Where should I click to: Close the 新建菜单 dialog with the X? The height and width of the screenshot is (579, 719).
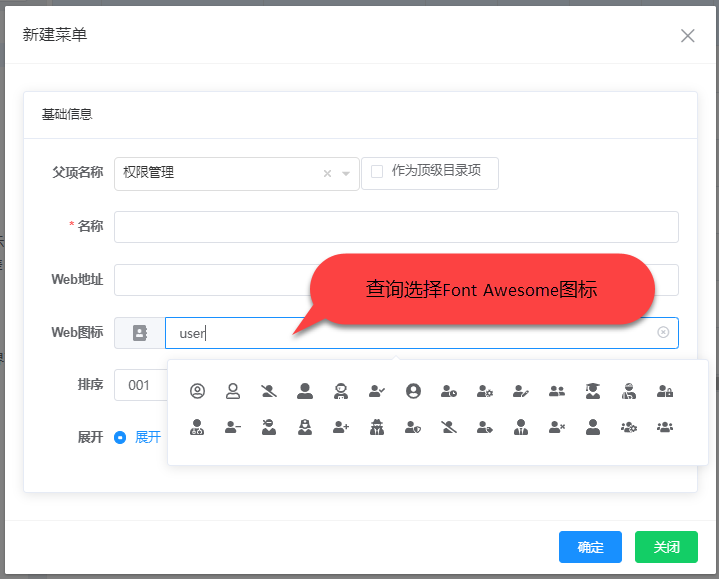(x=687, y=36)
